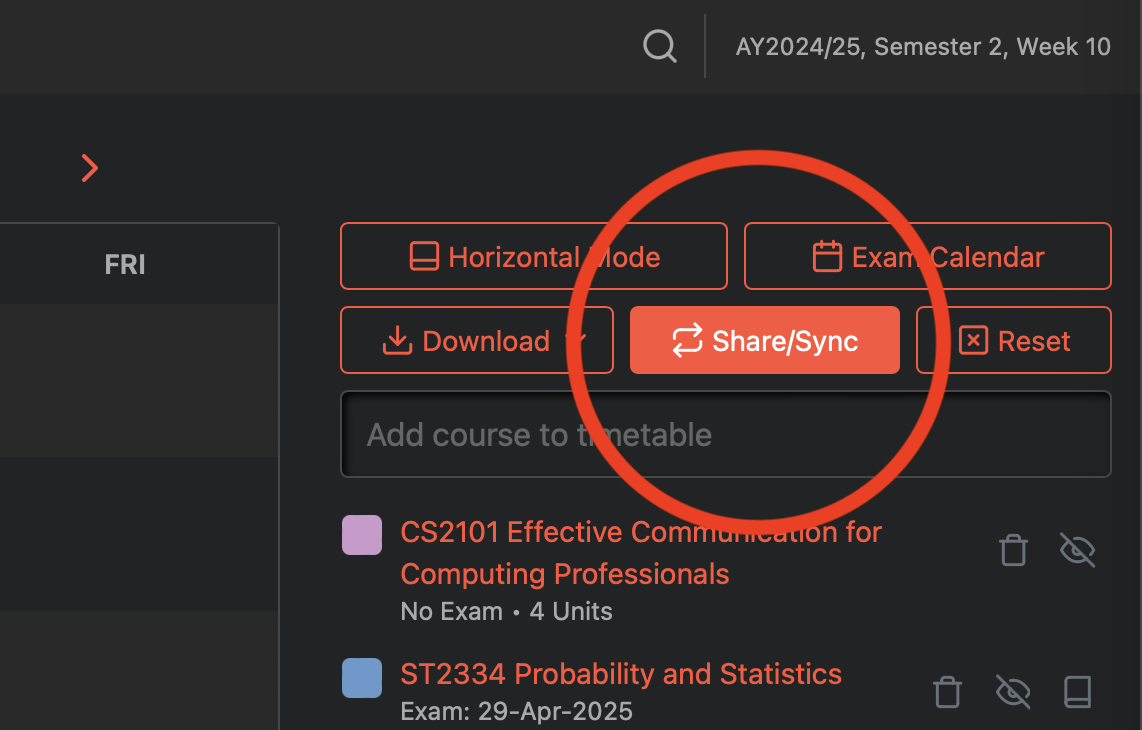Click the purple CS2101 color swatch

click(362, 535)
